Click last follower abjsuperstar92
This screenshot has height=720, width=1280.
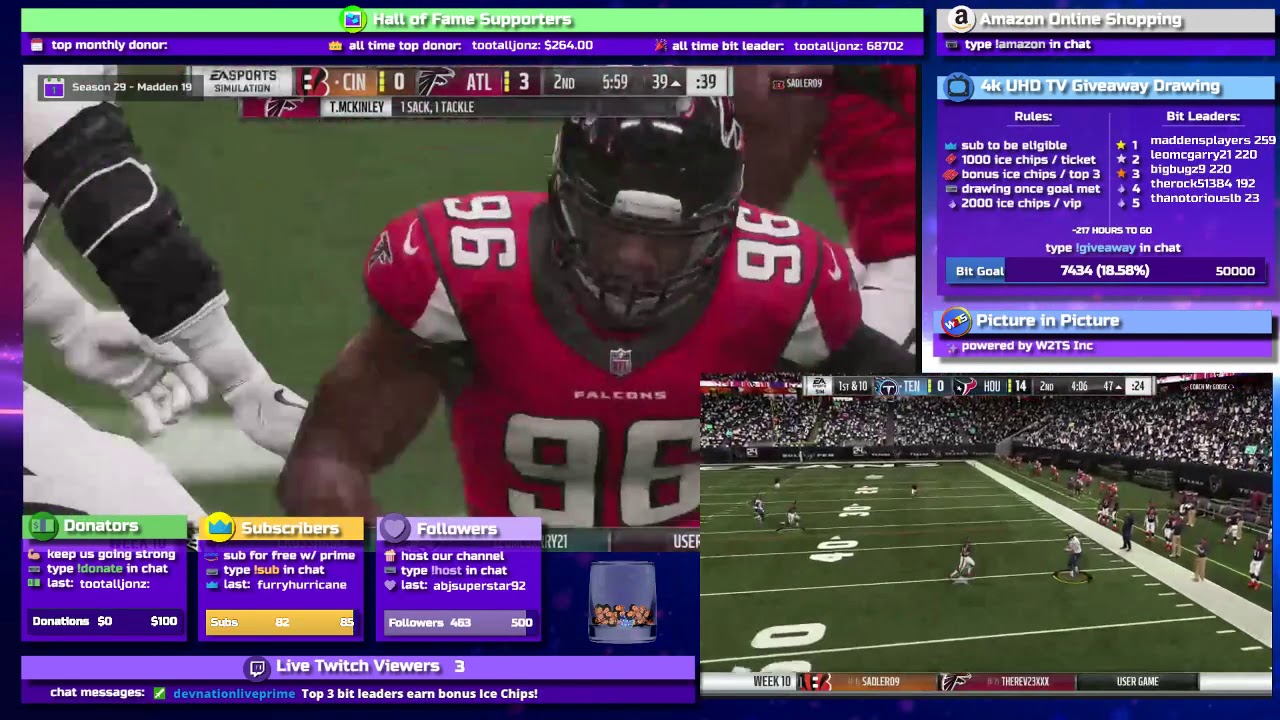pyautogui.click(x=480, y=586)
